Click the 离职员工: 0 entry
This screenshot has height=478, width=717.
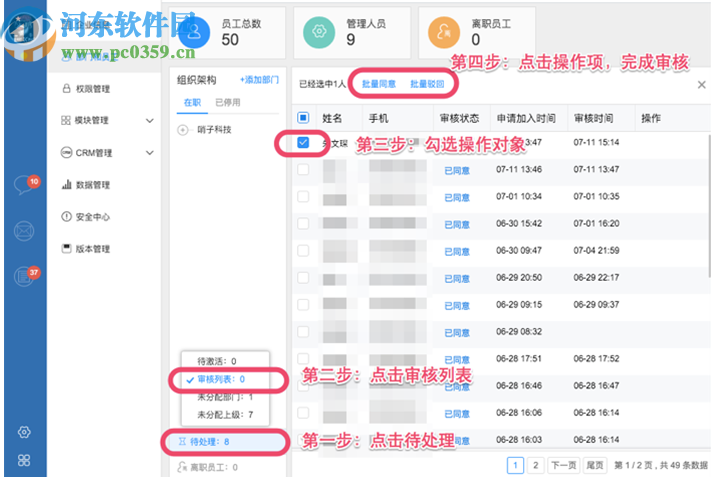point(214,467)
